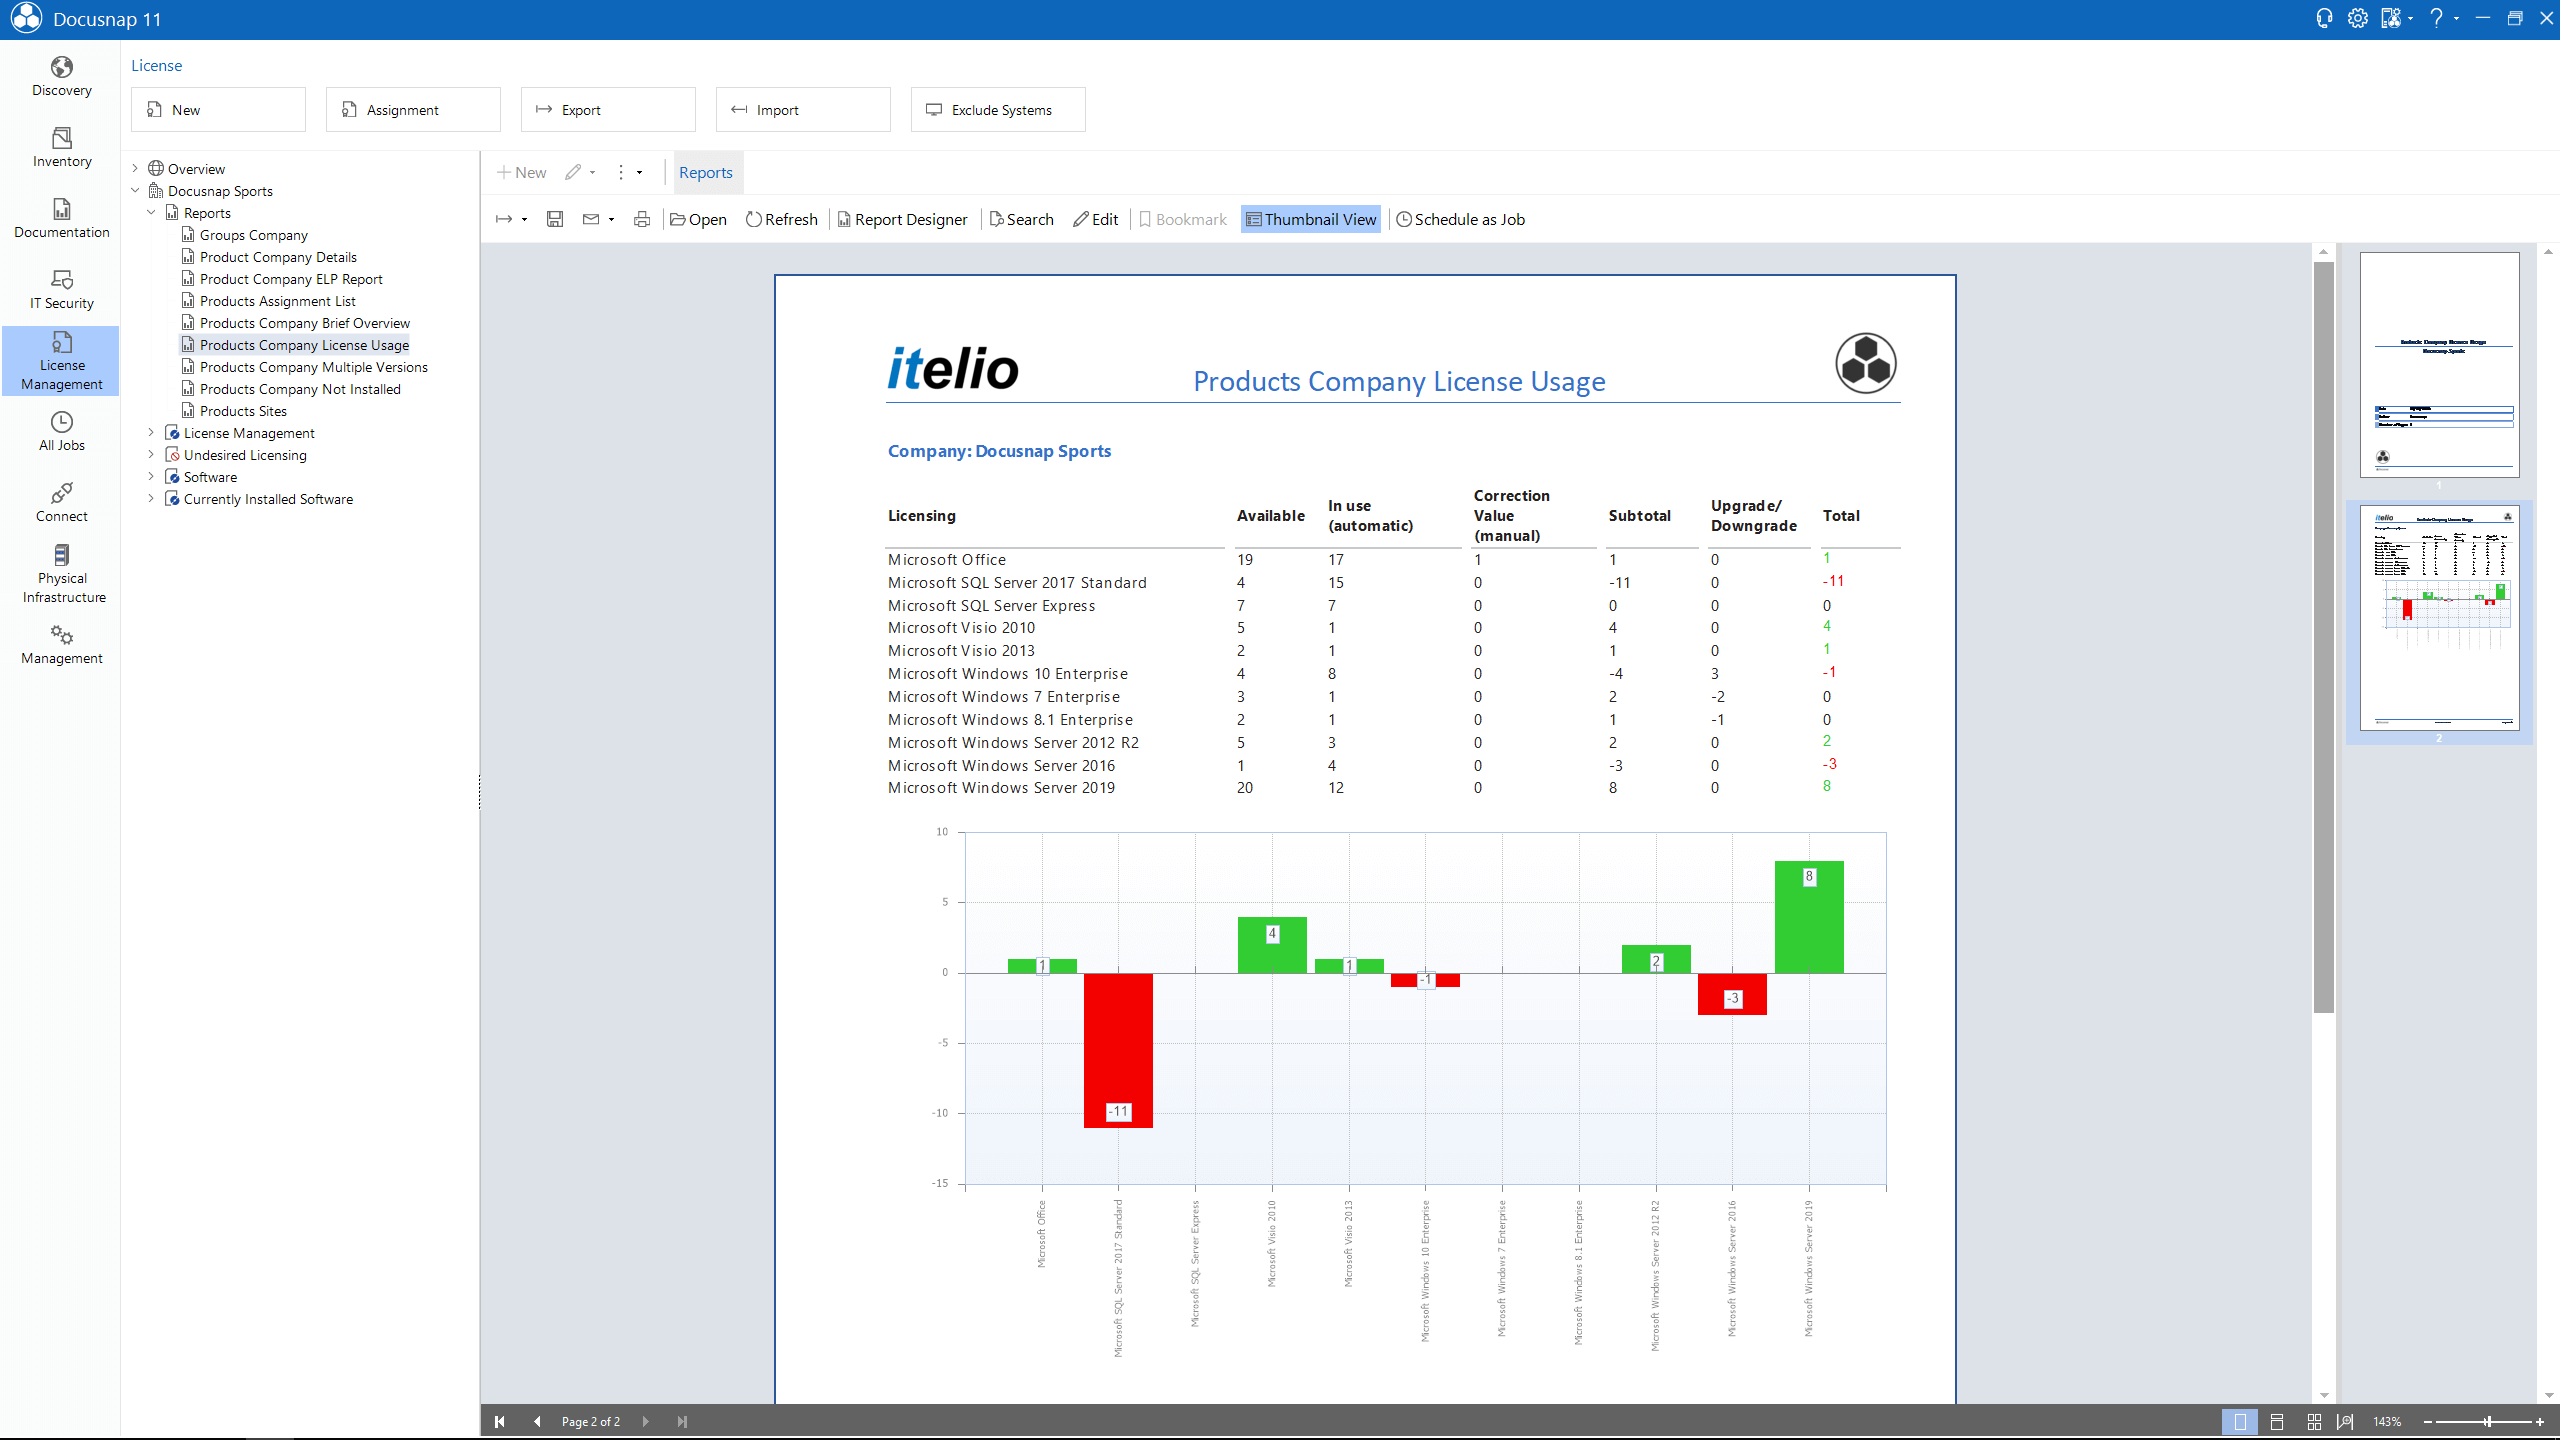Open the Physical Infrastructure module
This screenshot has width=2560, height=1440.
pyautogui.click(x=63, y=574)
